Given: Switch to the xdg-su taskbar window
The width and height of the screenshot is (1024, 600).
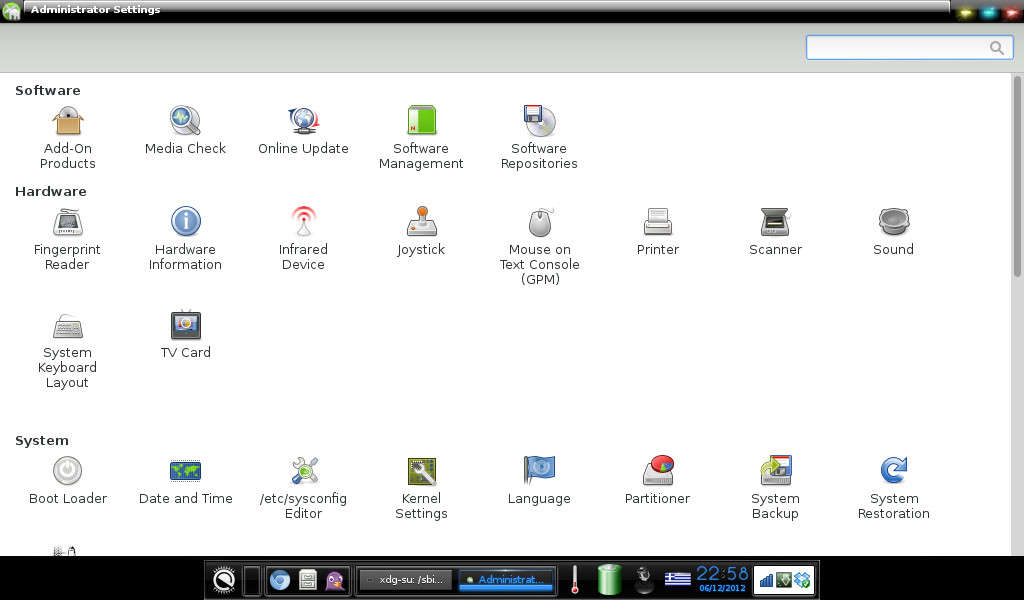Looking at the screenshot, I should point(406,580).
